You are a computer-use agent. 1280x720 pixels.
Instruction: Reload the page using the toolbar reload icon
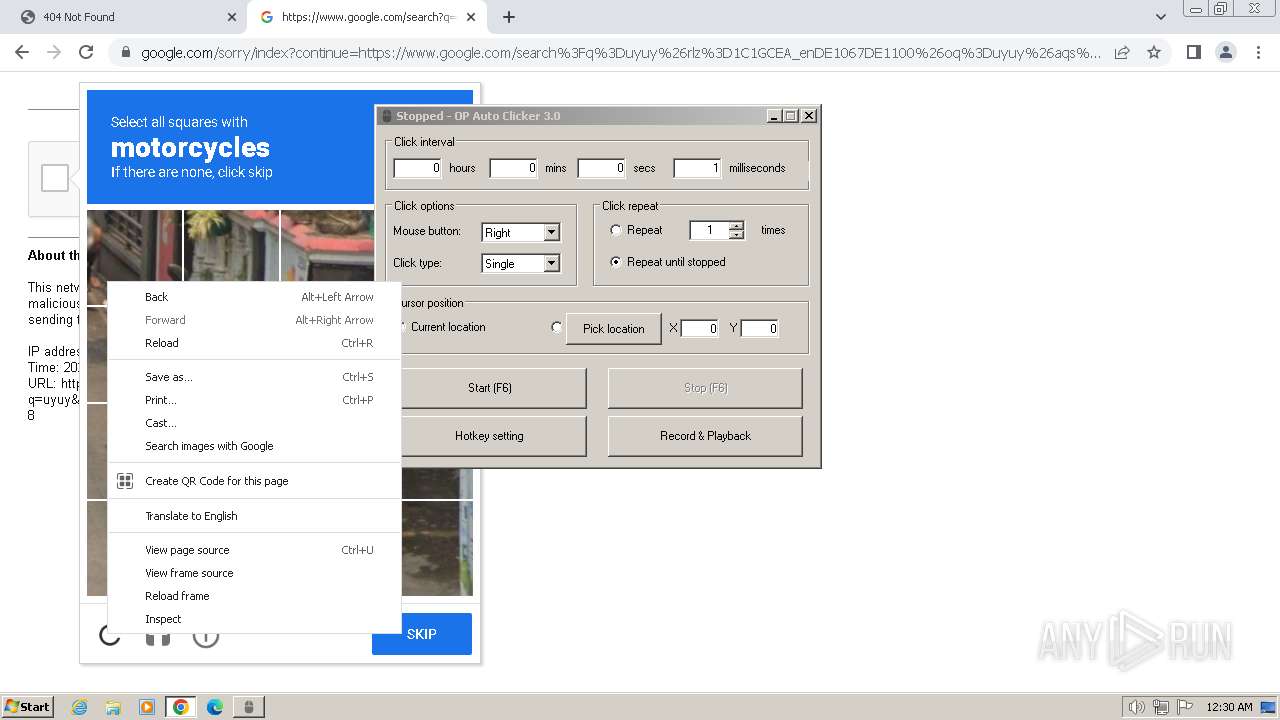[86, 52]
